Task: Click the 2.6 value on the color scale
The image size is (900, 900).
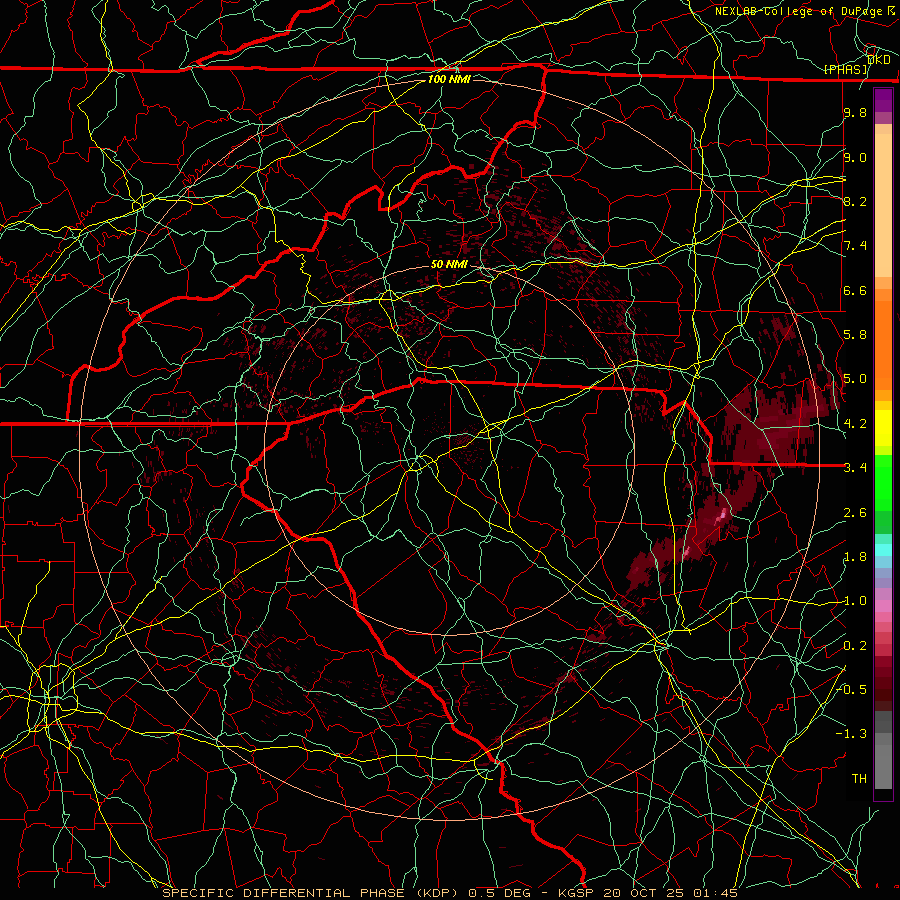Action: click(855, 513)
